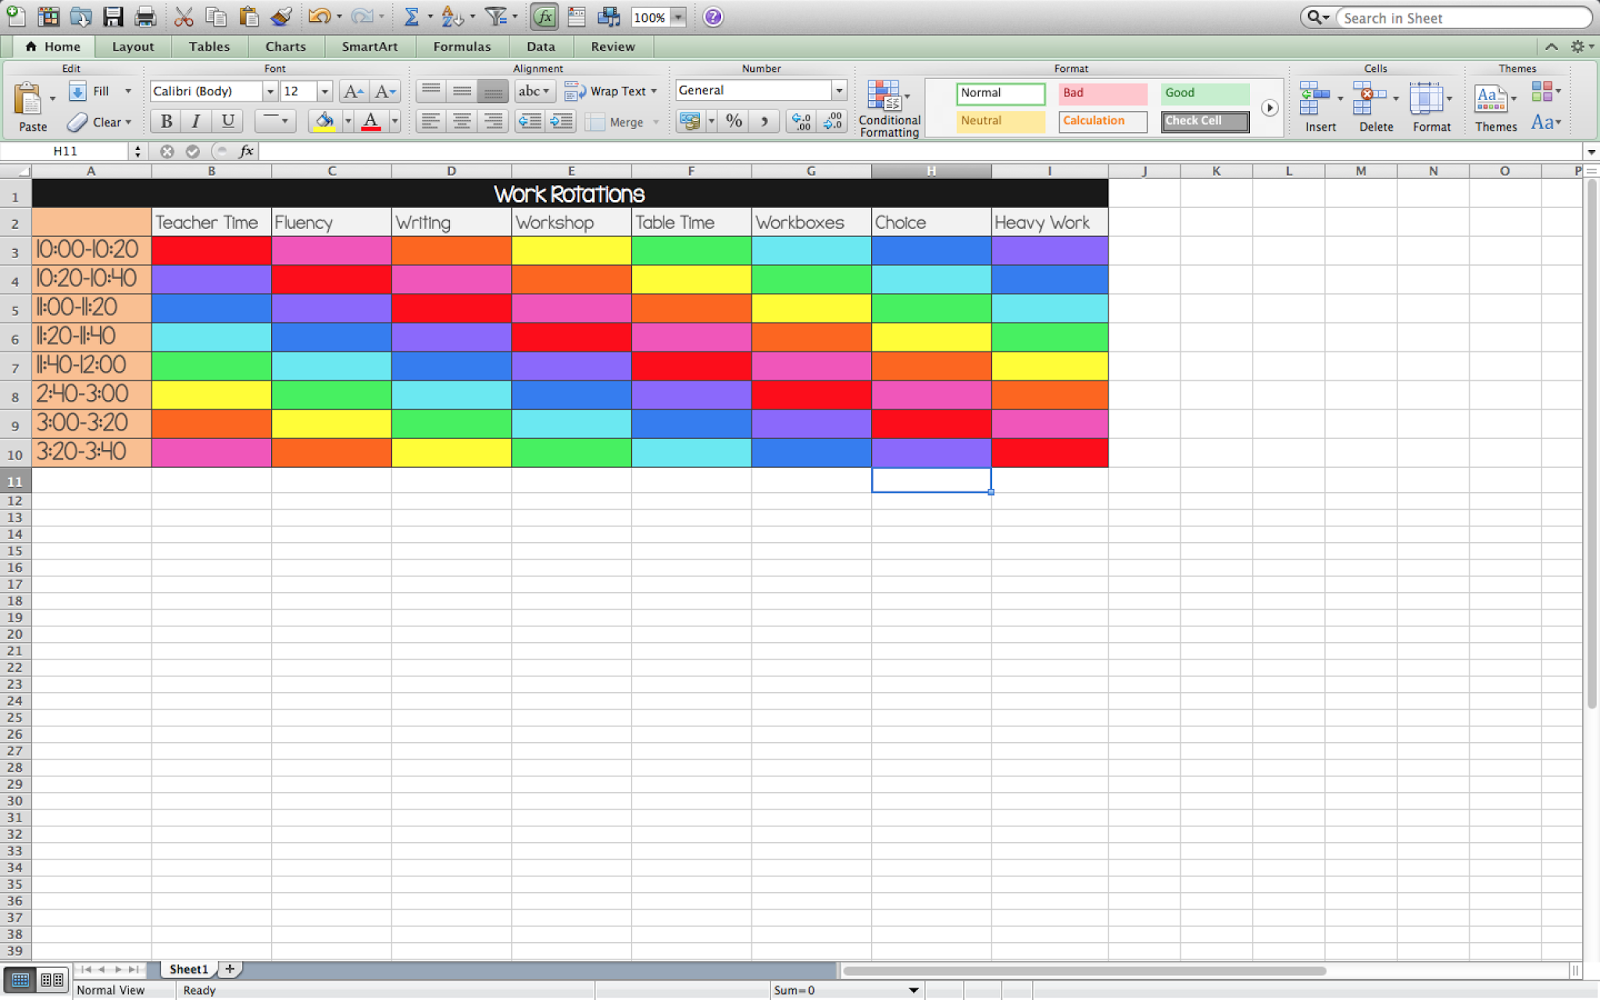
Task: Toggle underline formatting
Action: click(228, 121)
